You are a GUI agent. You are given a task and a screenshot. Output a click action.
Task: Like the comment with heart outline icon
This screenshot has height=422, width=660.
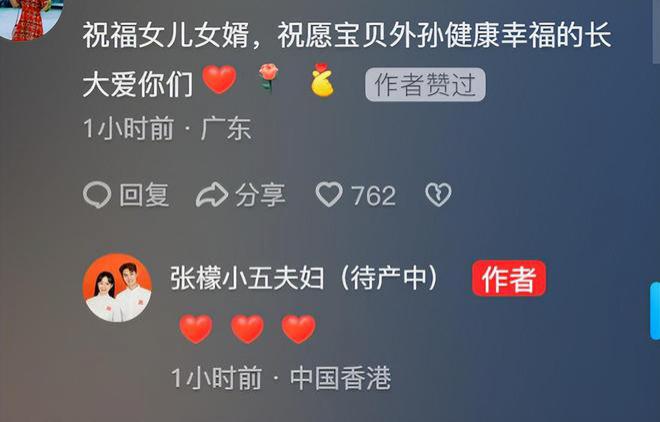tap(329, 194)
